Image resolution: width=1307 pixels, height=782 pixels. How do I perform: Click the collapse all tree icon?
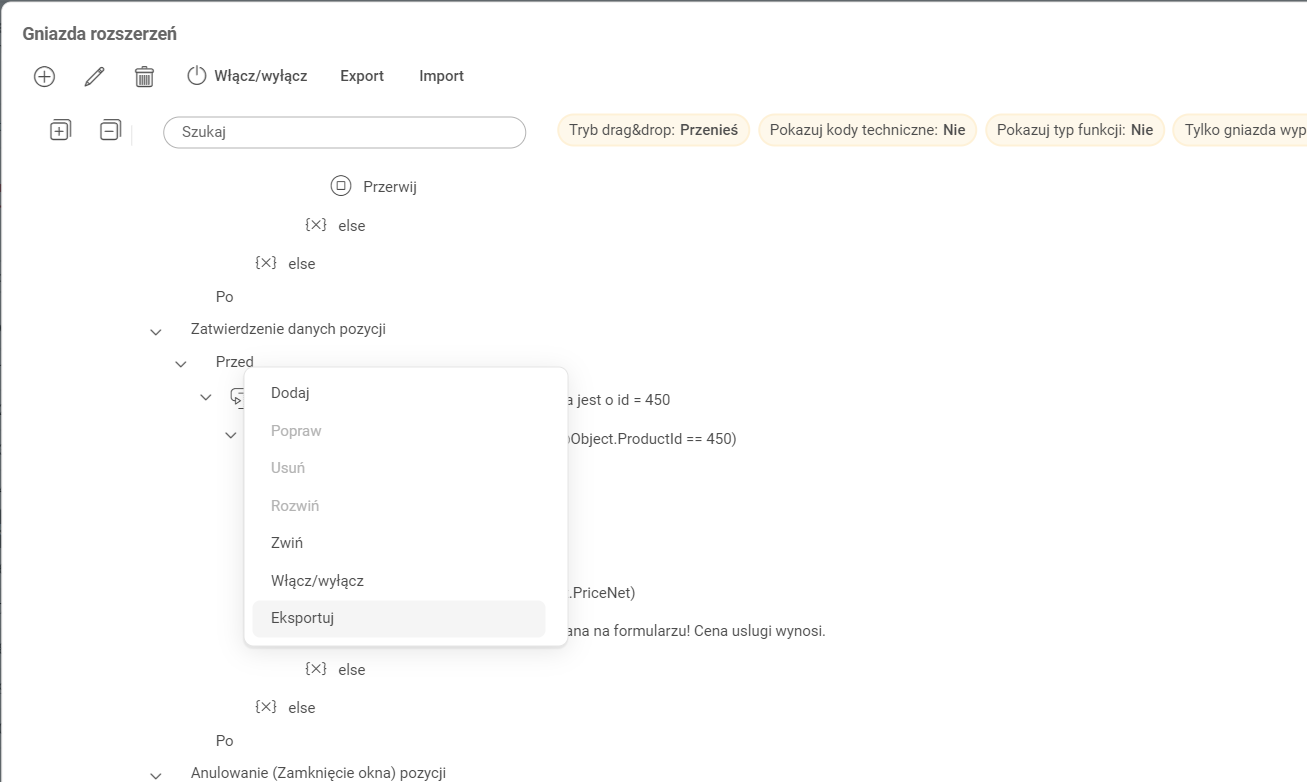pos(110,130)
